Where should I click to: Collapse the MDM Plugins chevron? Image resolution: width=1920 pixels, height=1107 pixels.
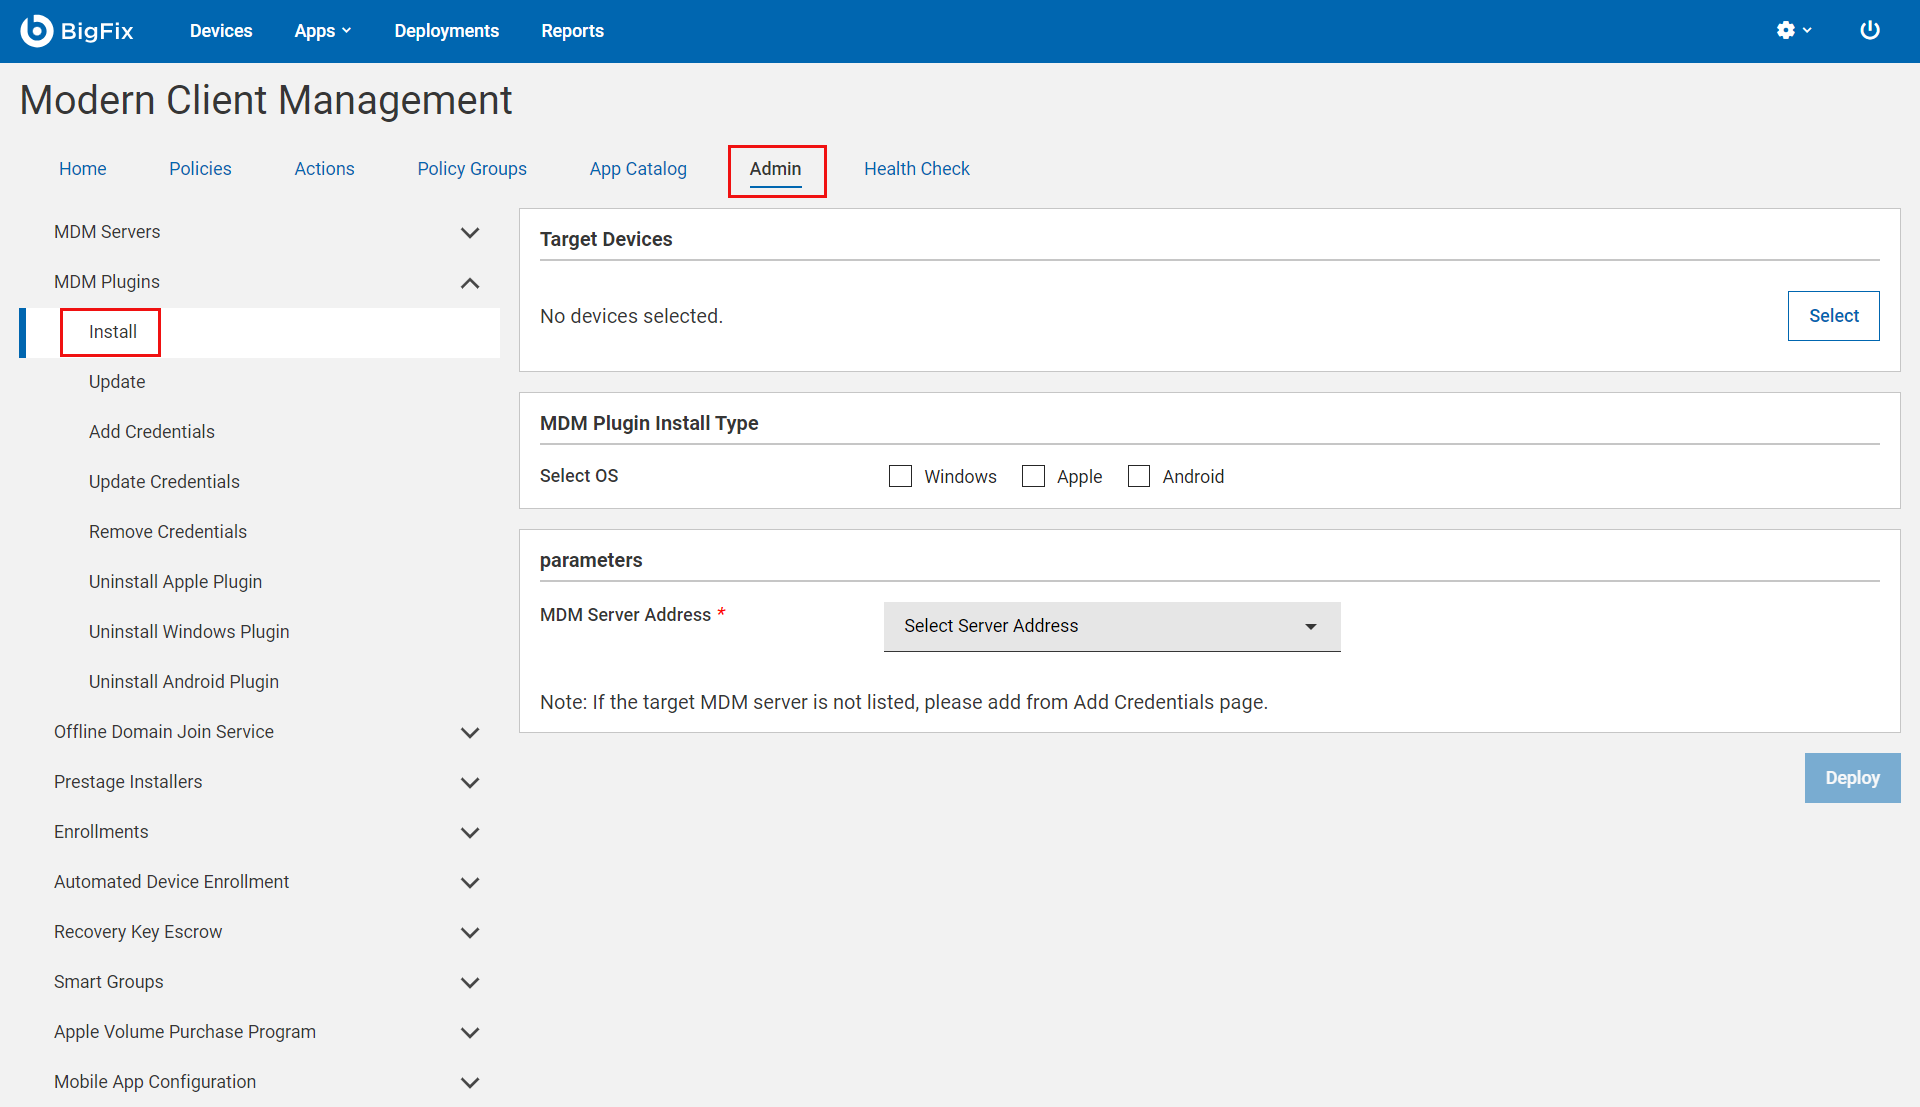tap(470, 283)
